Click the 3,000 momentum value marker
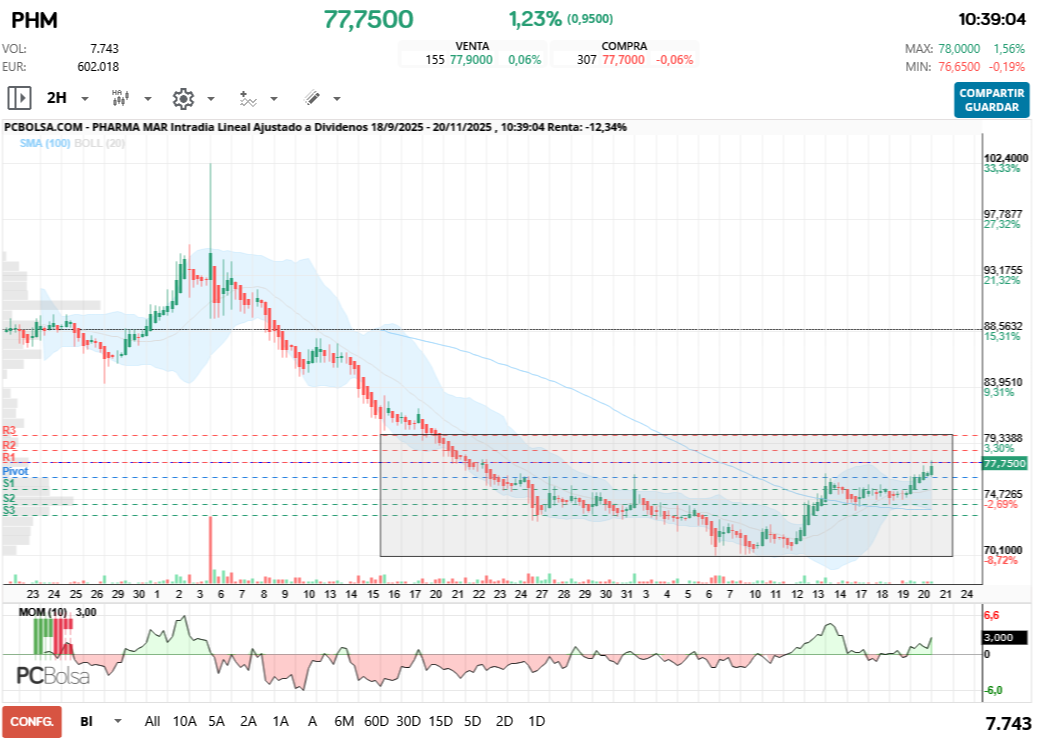The height and width of the screenshot is (743, 1045). point(1005,637)
